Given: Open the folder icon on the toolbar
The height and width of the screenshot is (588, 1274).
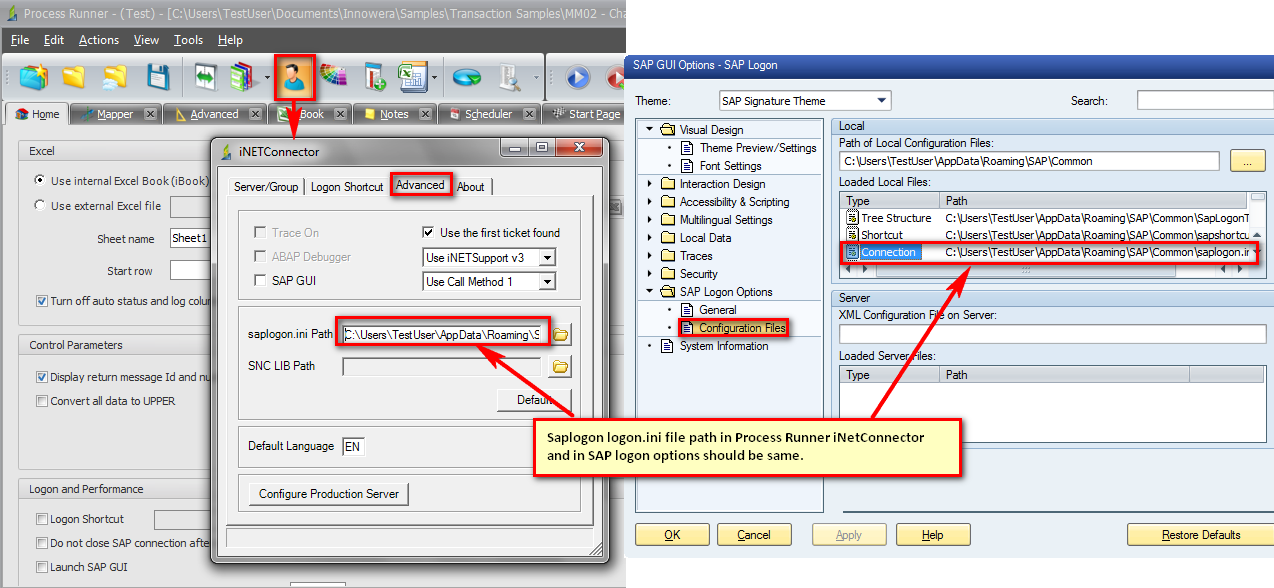Looking at the screenshot, I should point(75,77).
